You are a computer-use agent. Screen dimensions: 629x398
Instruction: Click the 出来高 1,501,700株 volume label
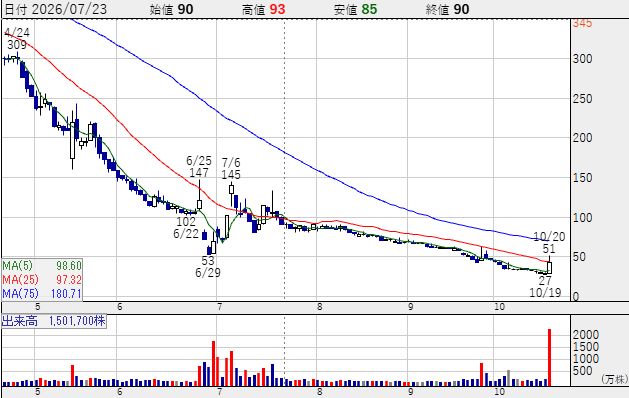click(54, 321)
